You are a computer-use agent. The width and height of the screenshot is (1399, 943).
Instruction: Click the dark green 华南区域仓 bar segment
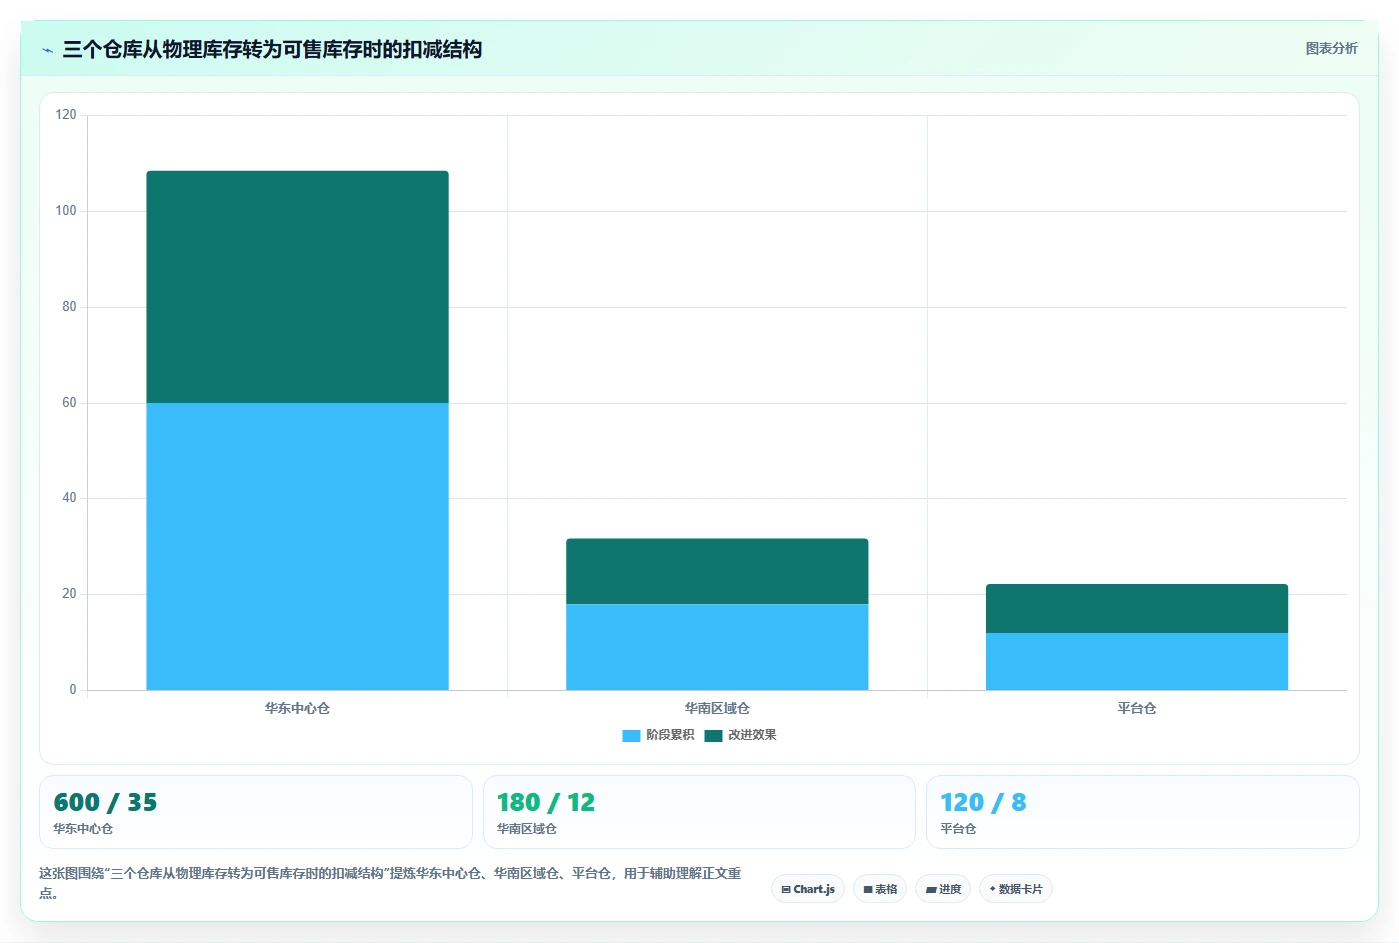pos(717,571)
